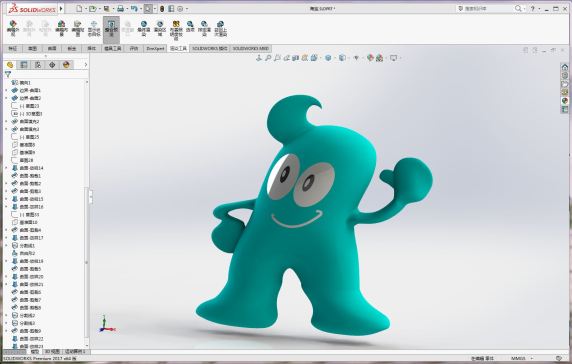Expand the SOLIDWORKS menu arrow beside logo

[61, 8]
